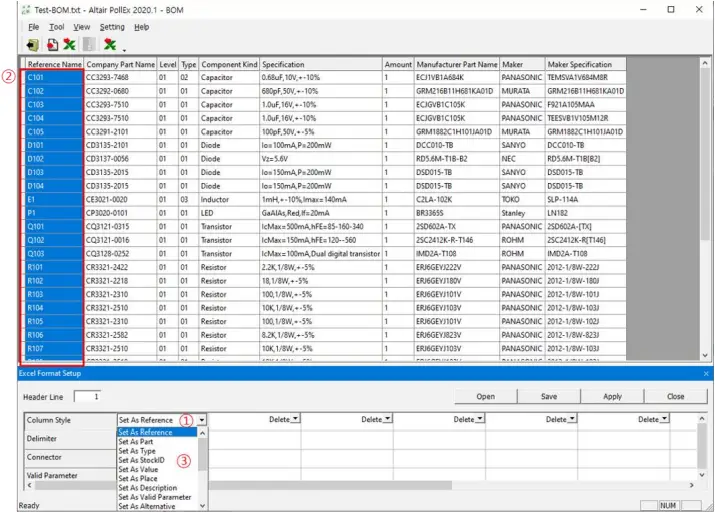Click the Delimiter row label
This screenshot has height=513, width=715.
click(x=71, y=439)
